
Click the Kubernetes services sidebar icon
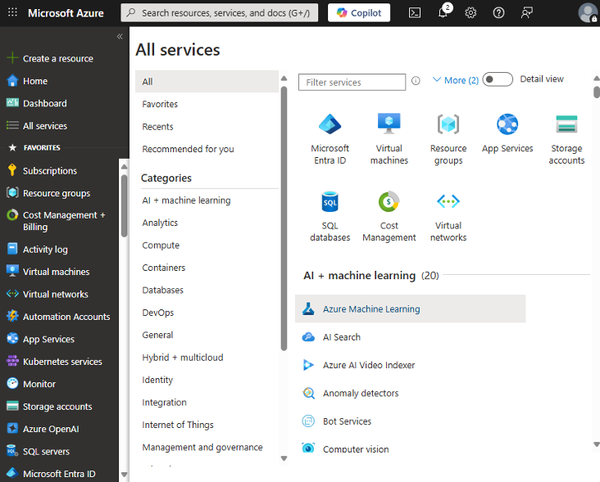(12, 361)
